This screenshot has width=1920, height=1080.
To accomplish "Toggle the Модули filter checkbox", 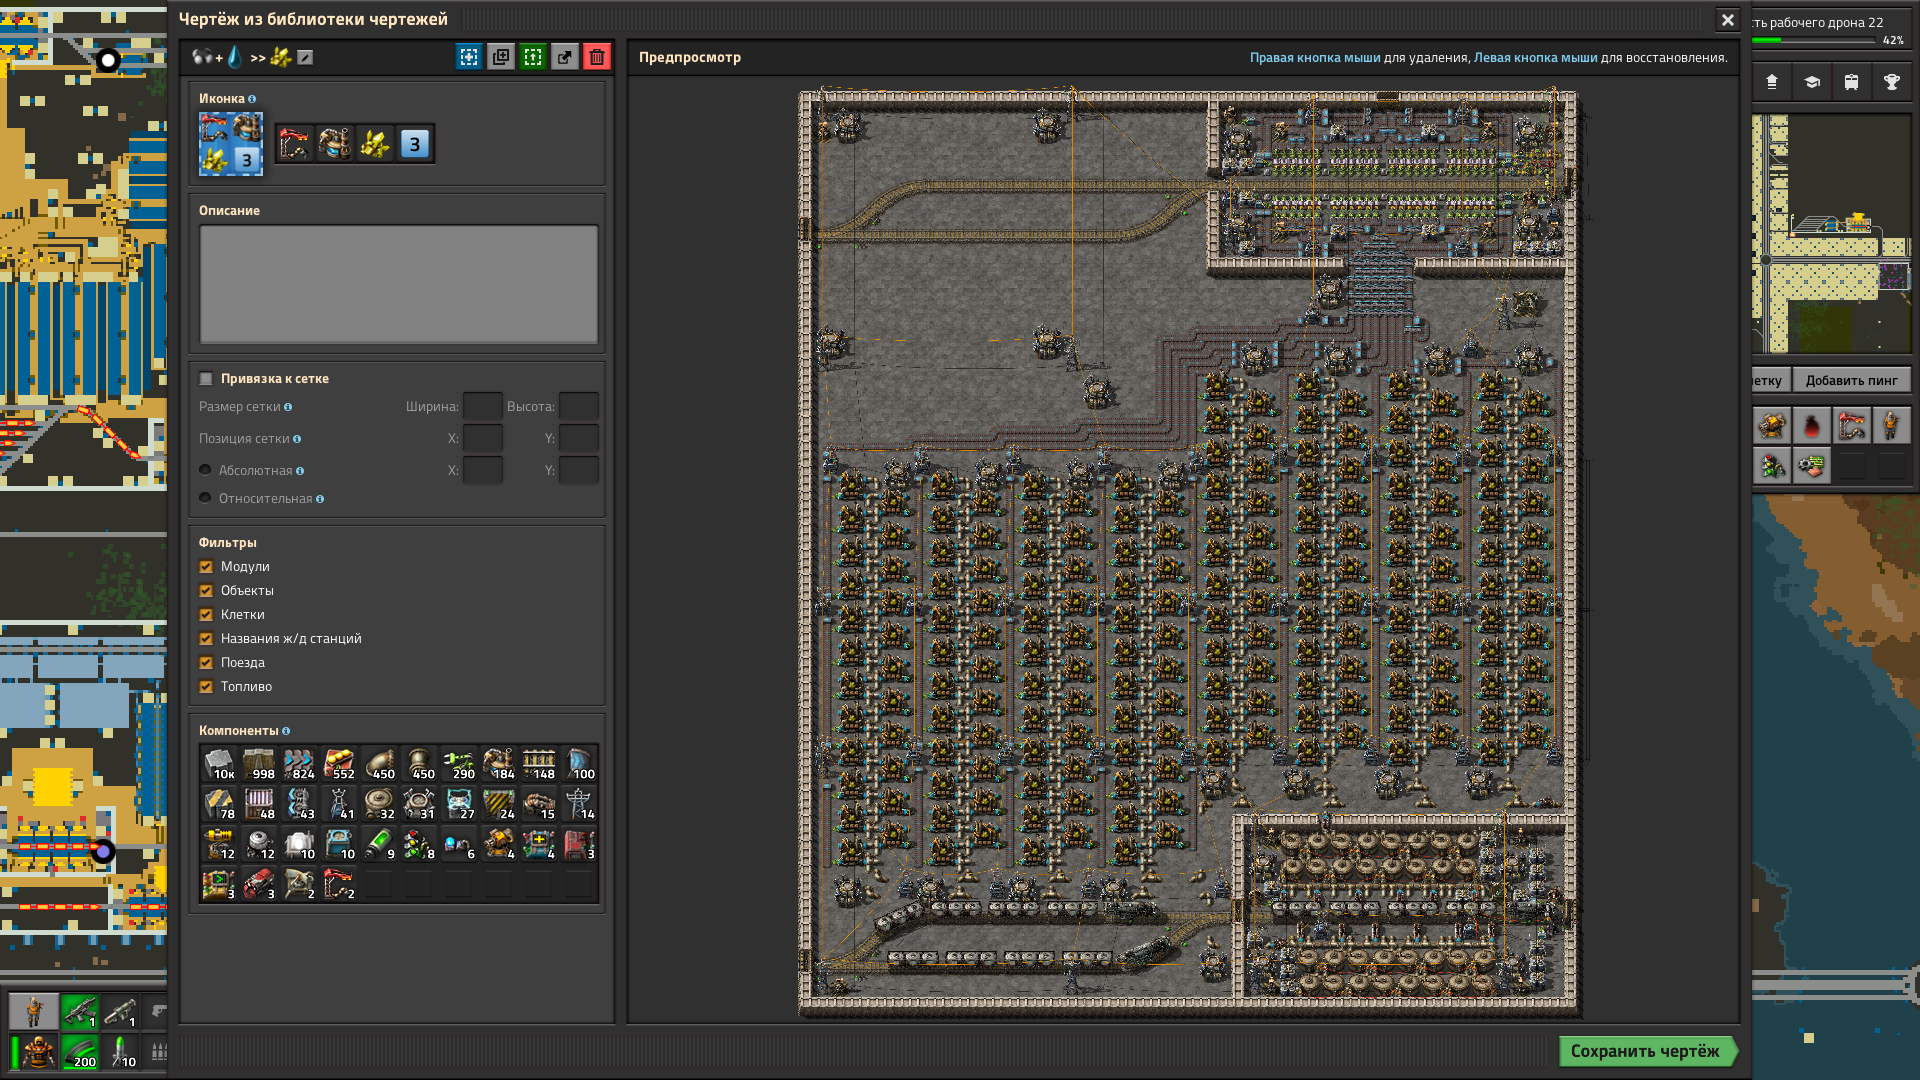I will (206, 567).
